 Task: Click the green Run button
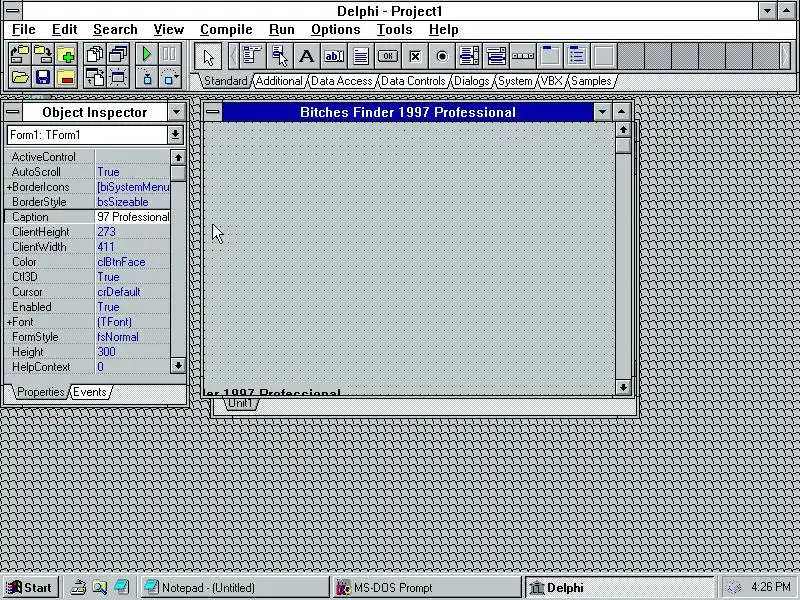[x=146, y=55]
